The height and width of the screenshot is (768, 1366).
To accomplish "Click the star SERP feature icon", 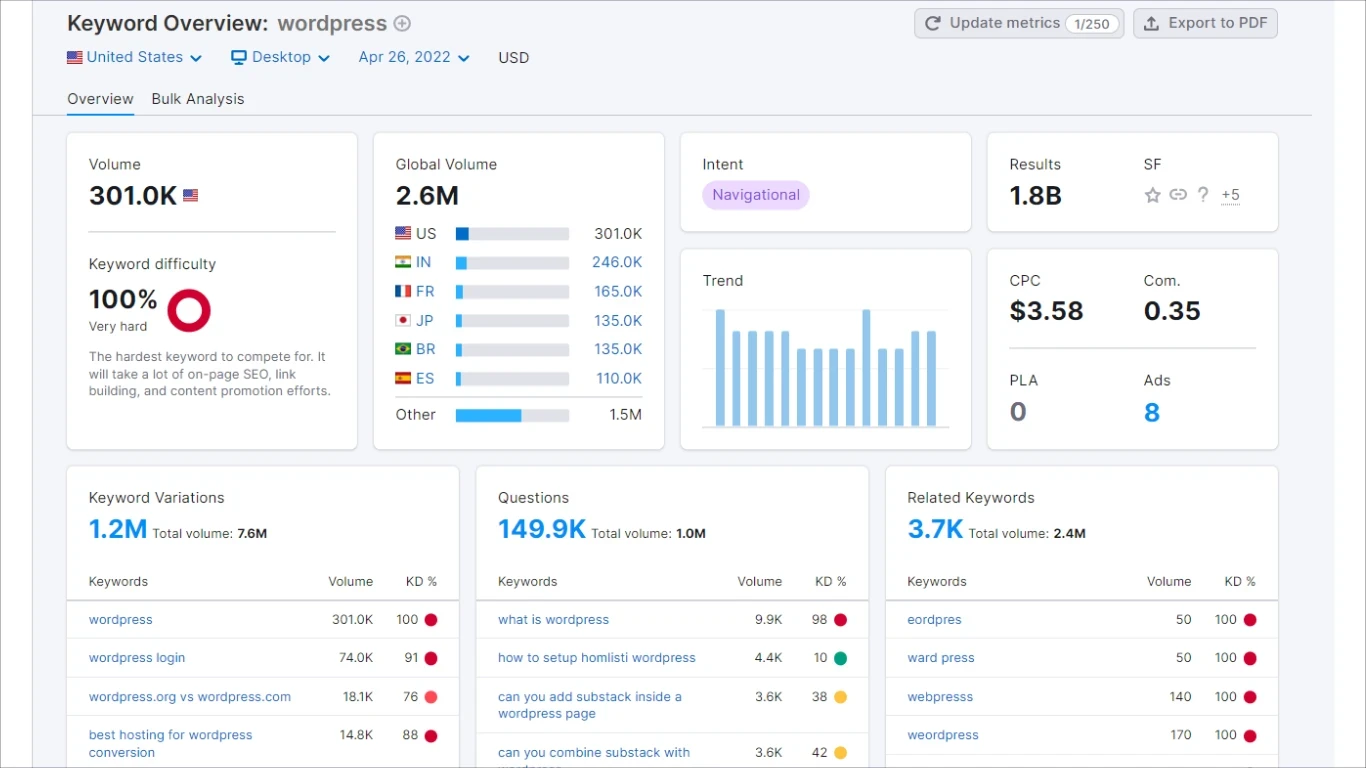I will [x=1152, y=195].
